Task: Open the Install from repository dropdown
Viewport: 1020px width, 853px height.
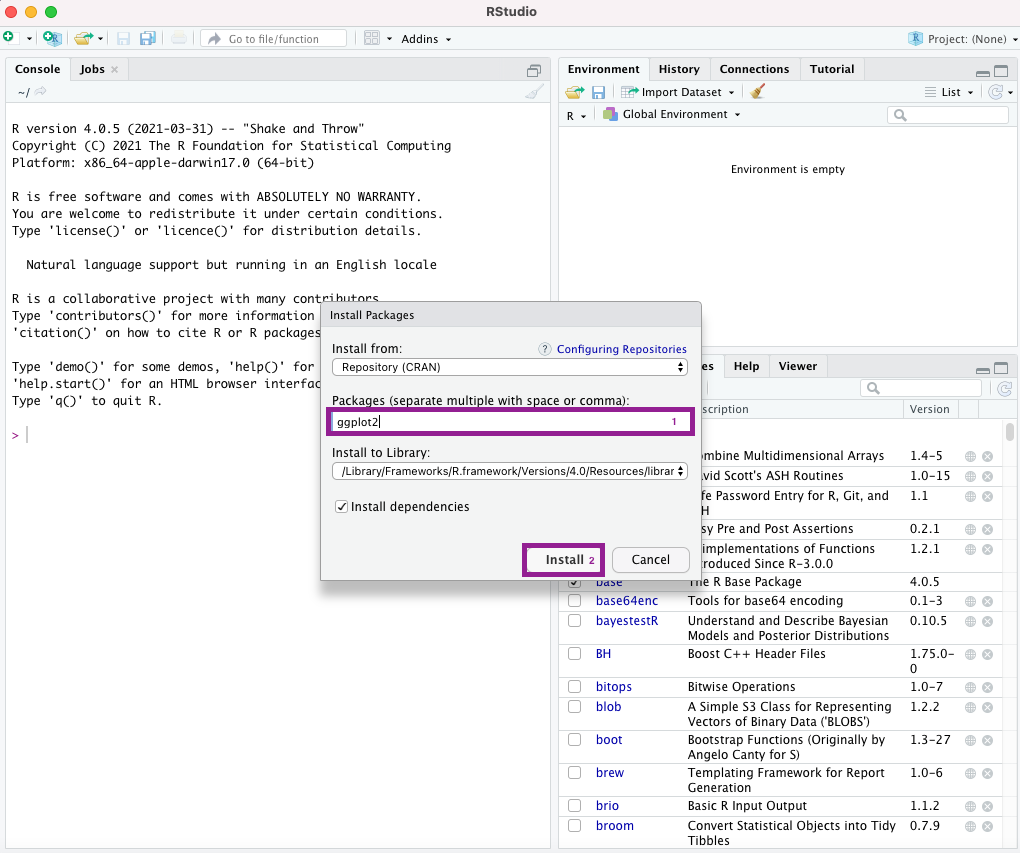Action: tap(509, 367)
